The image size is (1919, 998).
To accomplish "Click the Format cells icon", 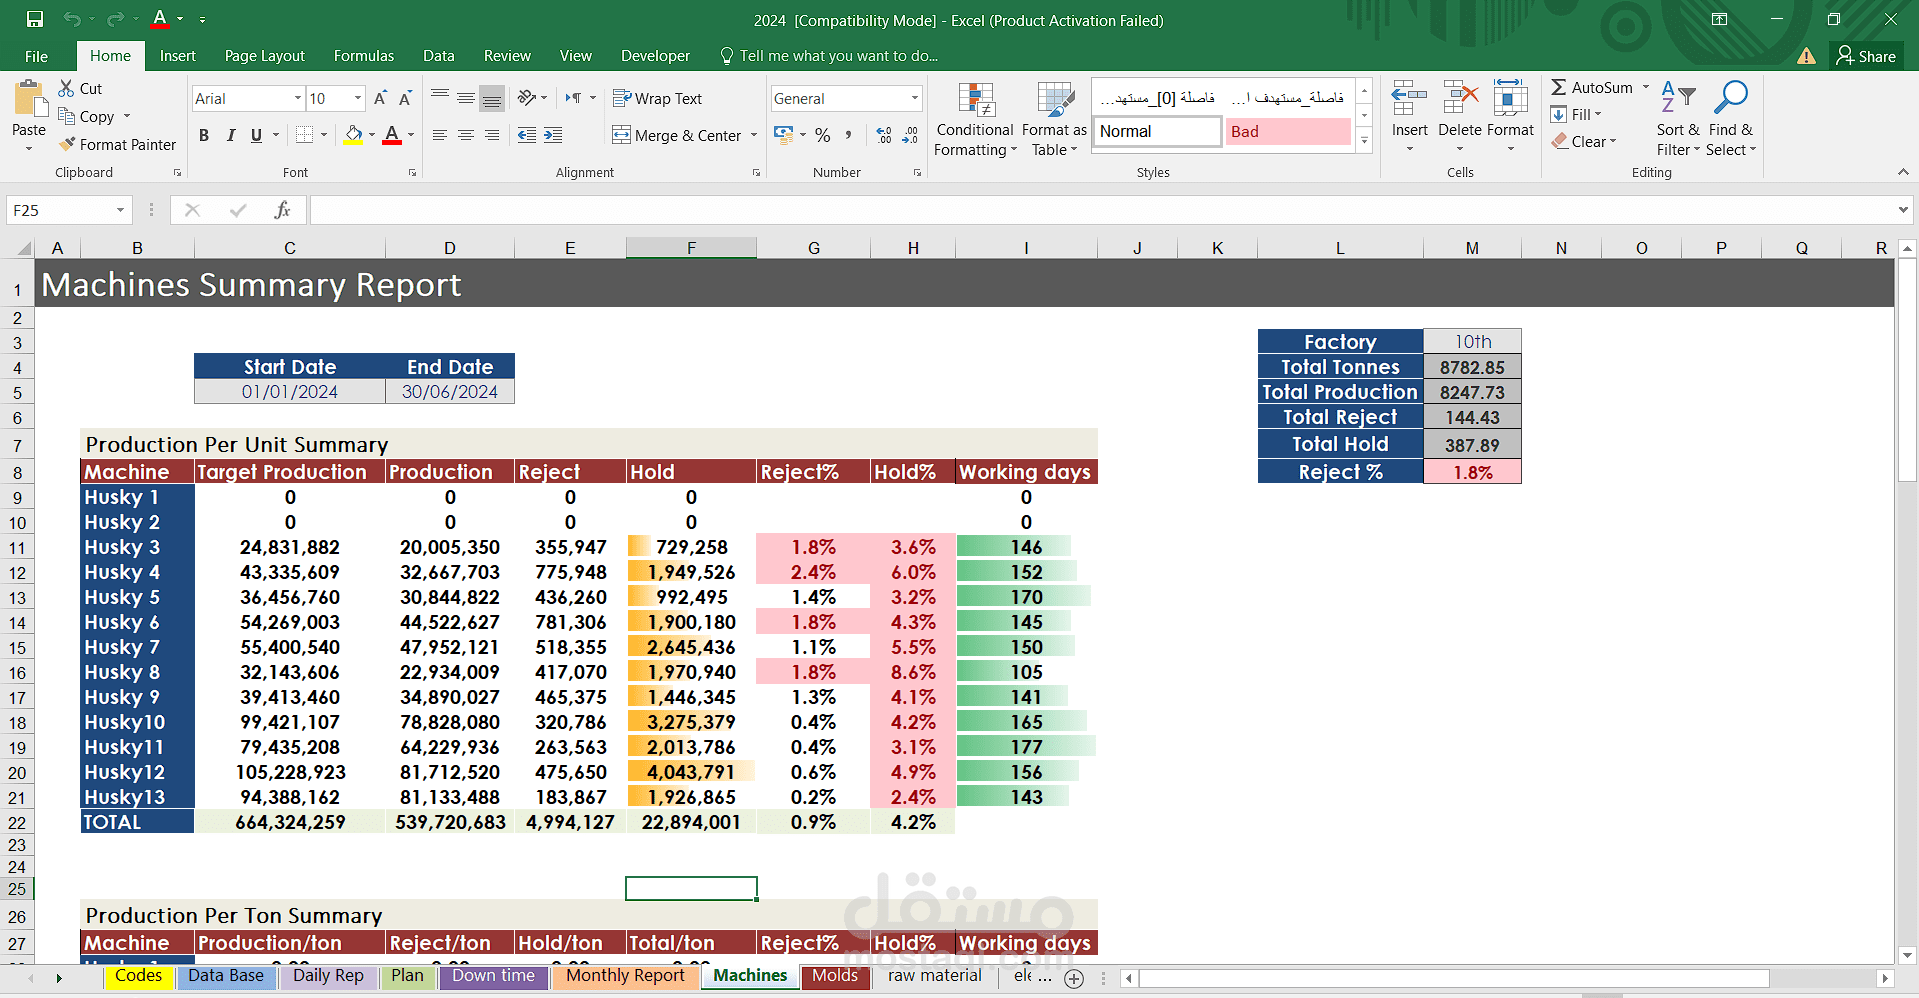I will pos(1510,100).
